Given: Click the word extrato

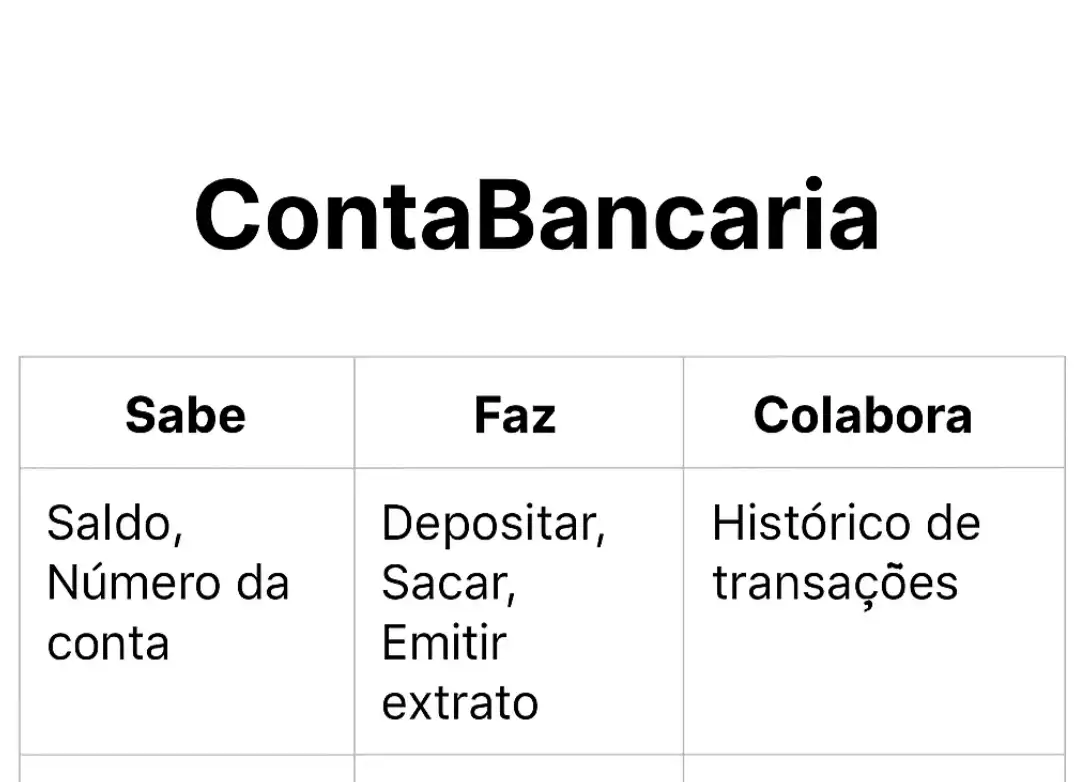Looking at the screenshot, I should (x=459, y=703).
